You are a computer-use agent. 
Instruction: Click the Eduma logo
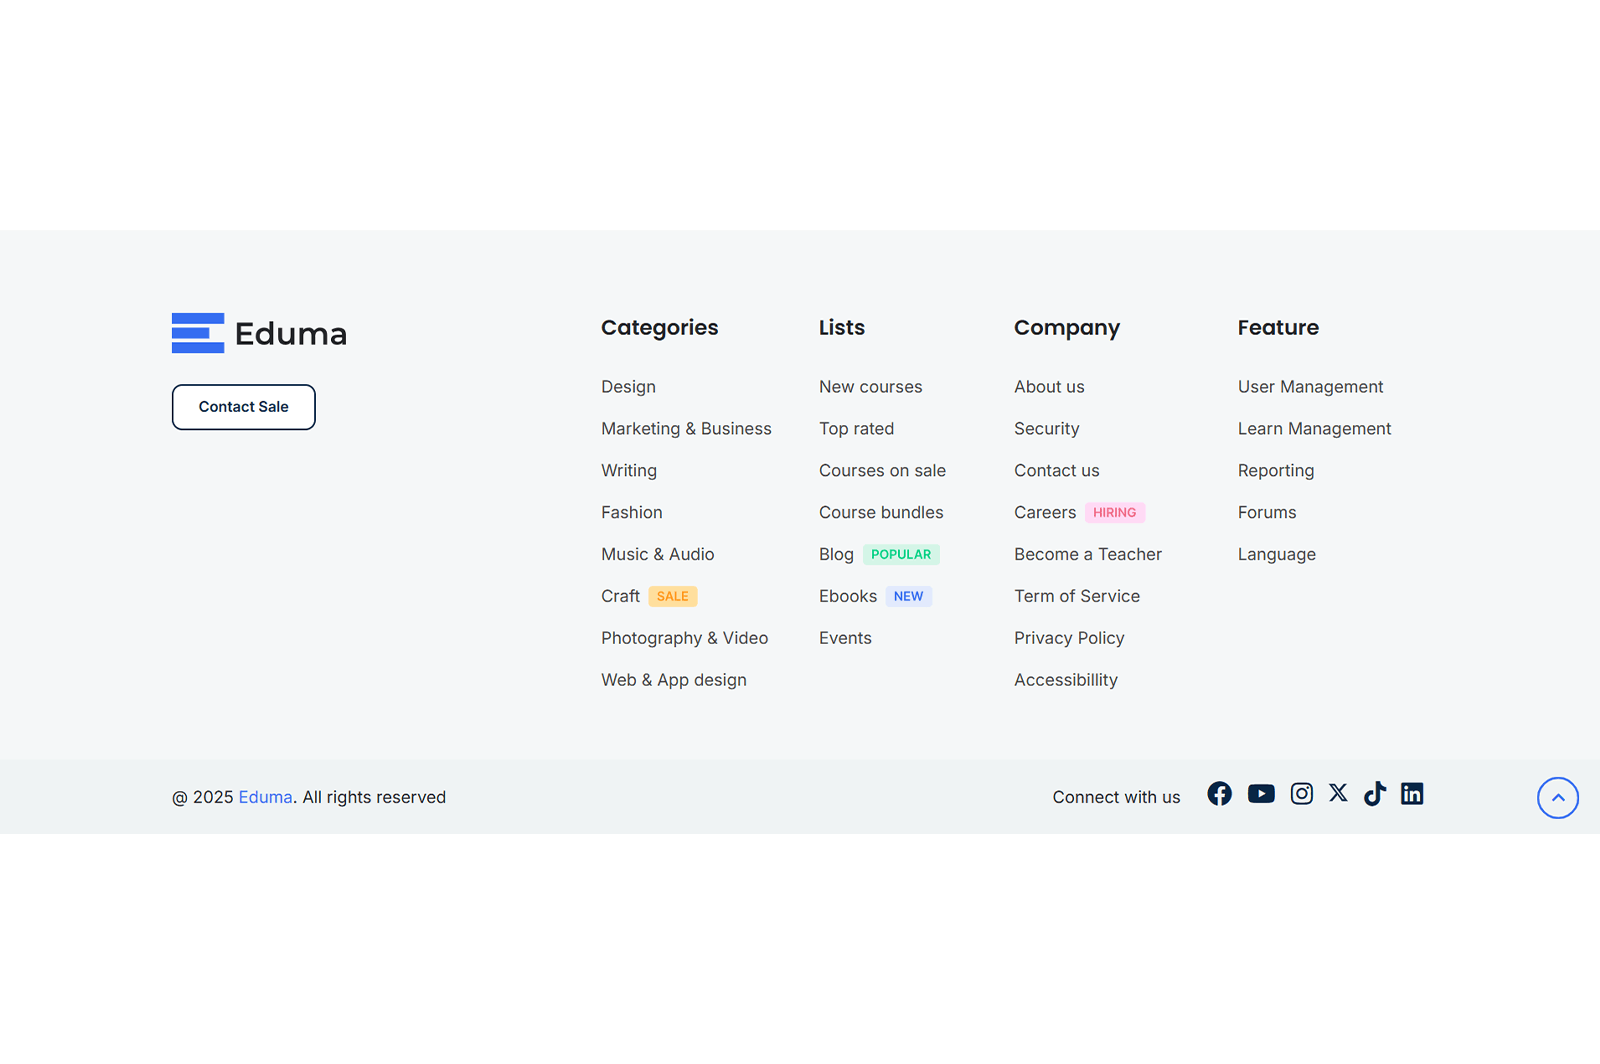point(259,333)
